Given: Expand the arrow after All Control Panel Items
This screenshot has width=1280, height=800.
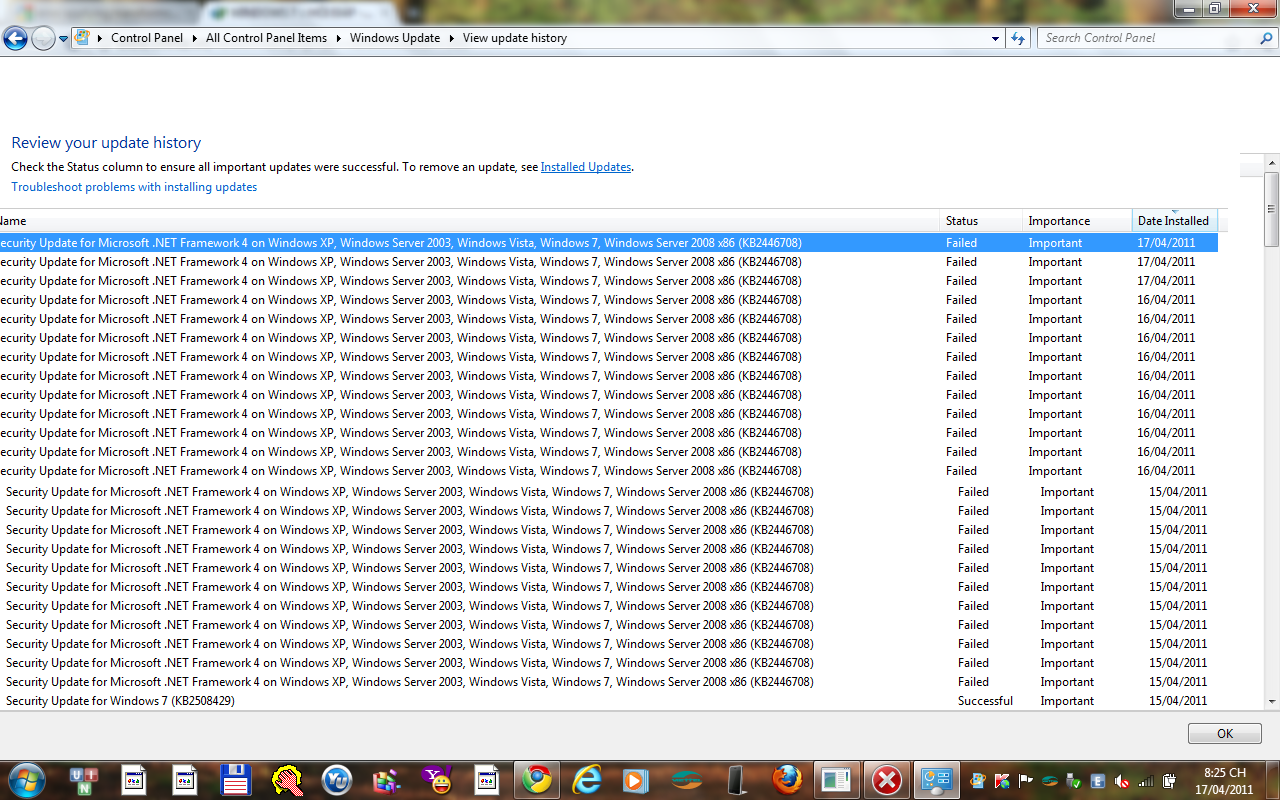Looking at the screenshot, I should (339, 38).
